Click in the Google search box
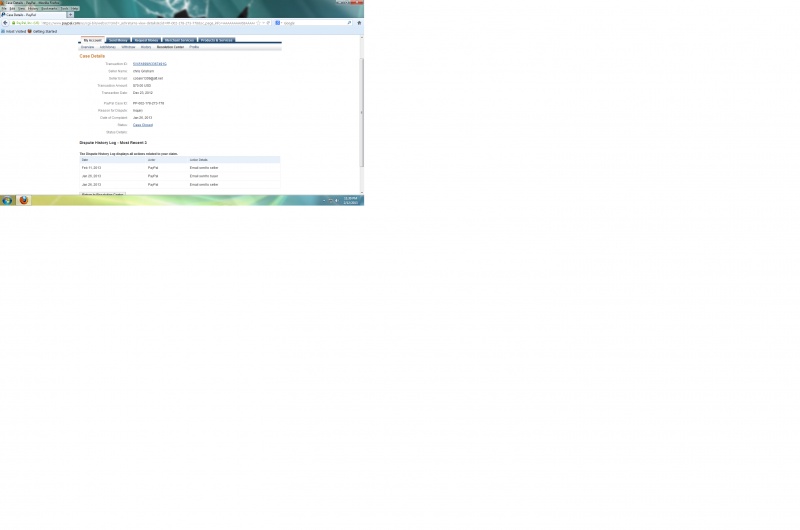Screen dimensions: 800x530 pyautogui.click(x=314, y=23)
